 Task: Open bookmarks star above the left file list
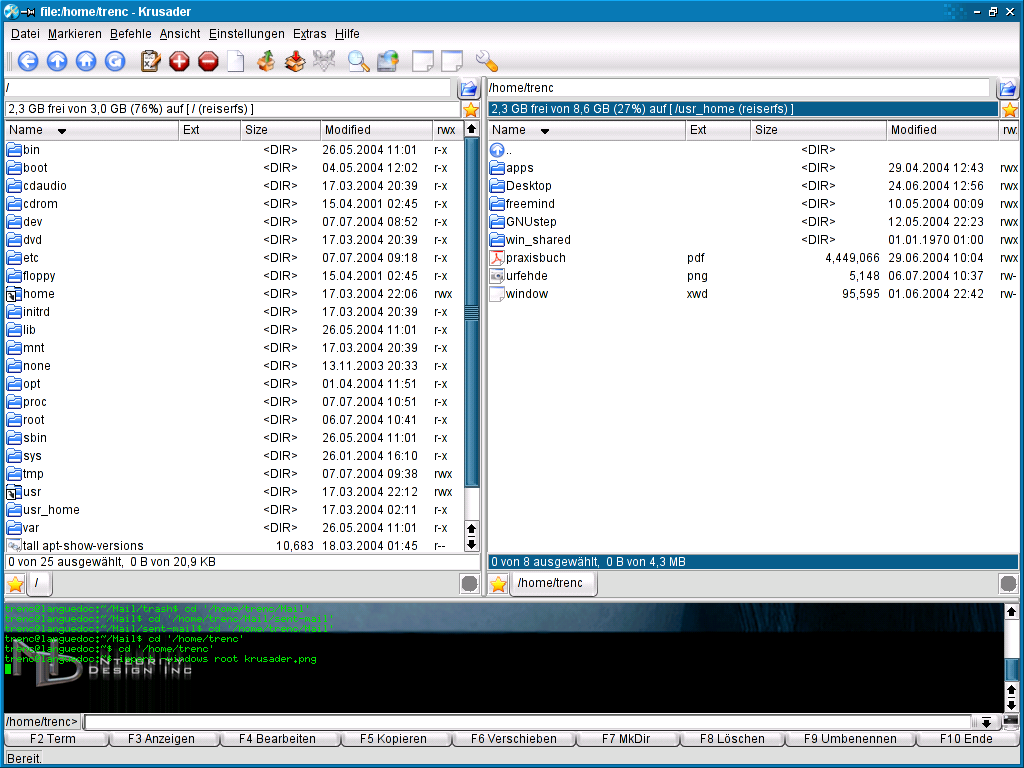[471, 110]
